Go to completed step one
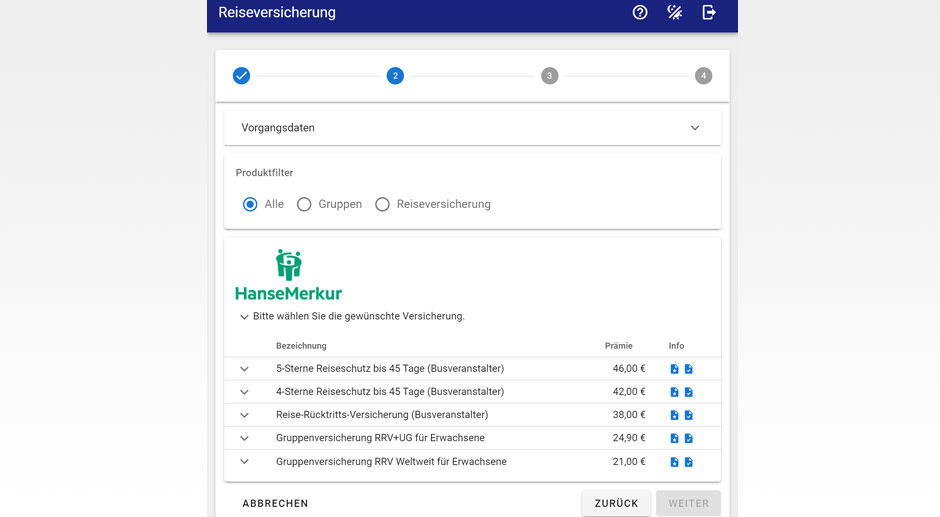This screenshot has width=940, height=517. (x=241, y=76)
